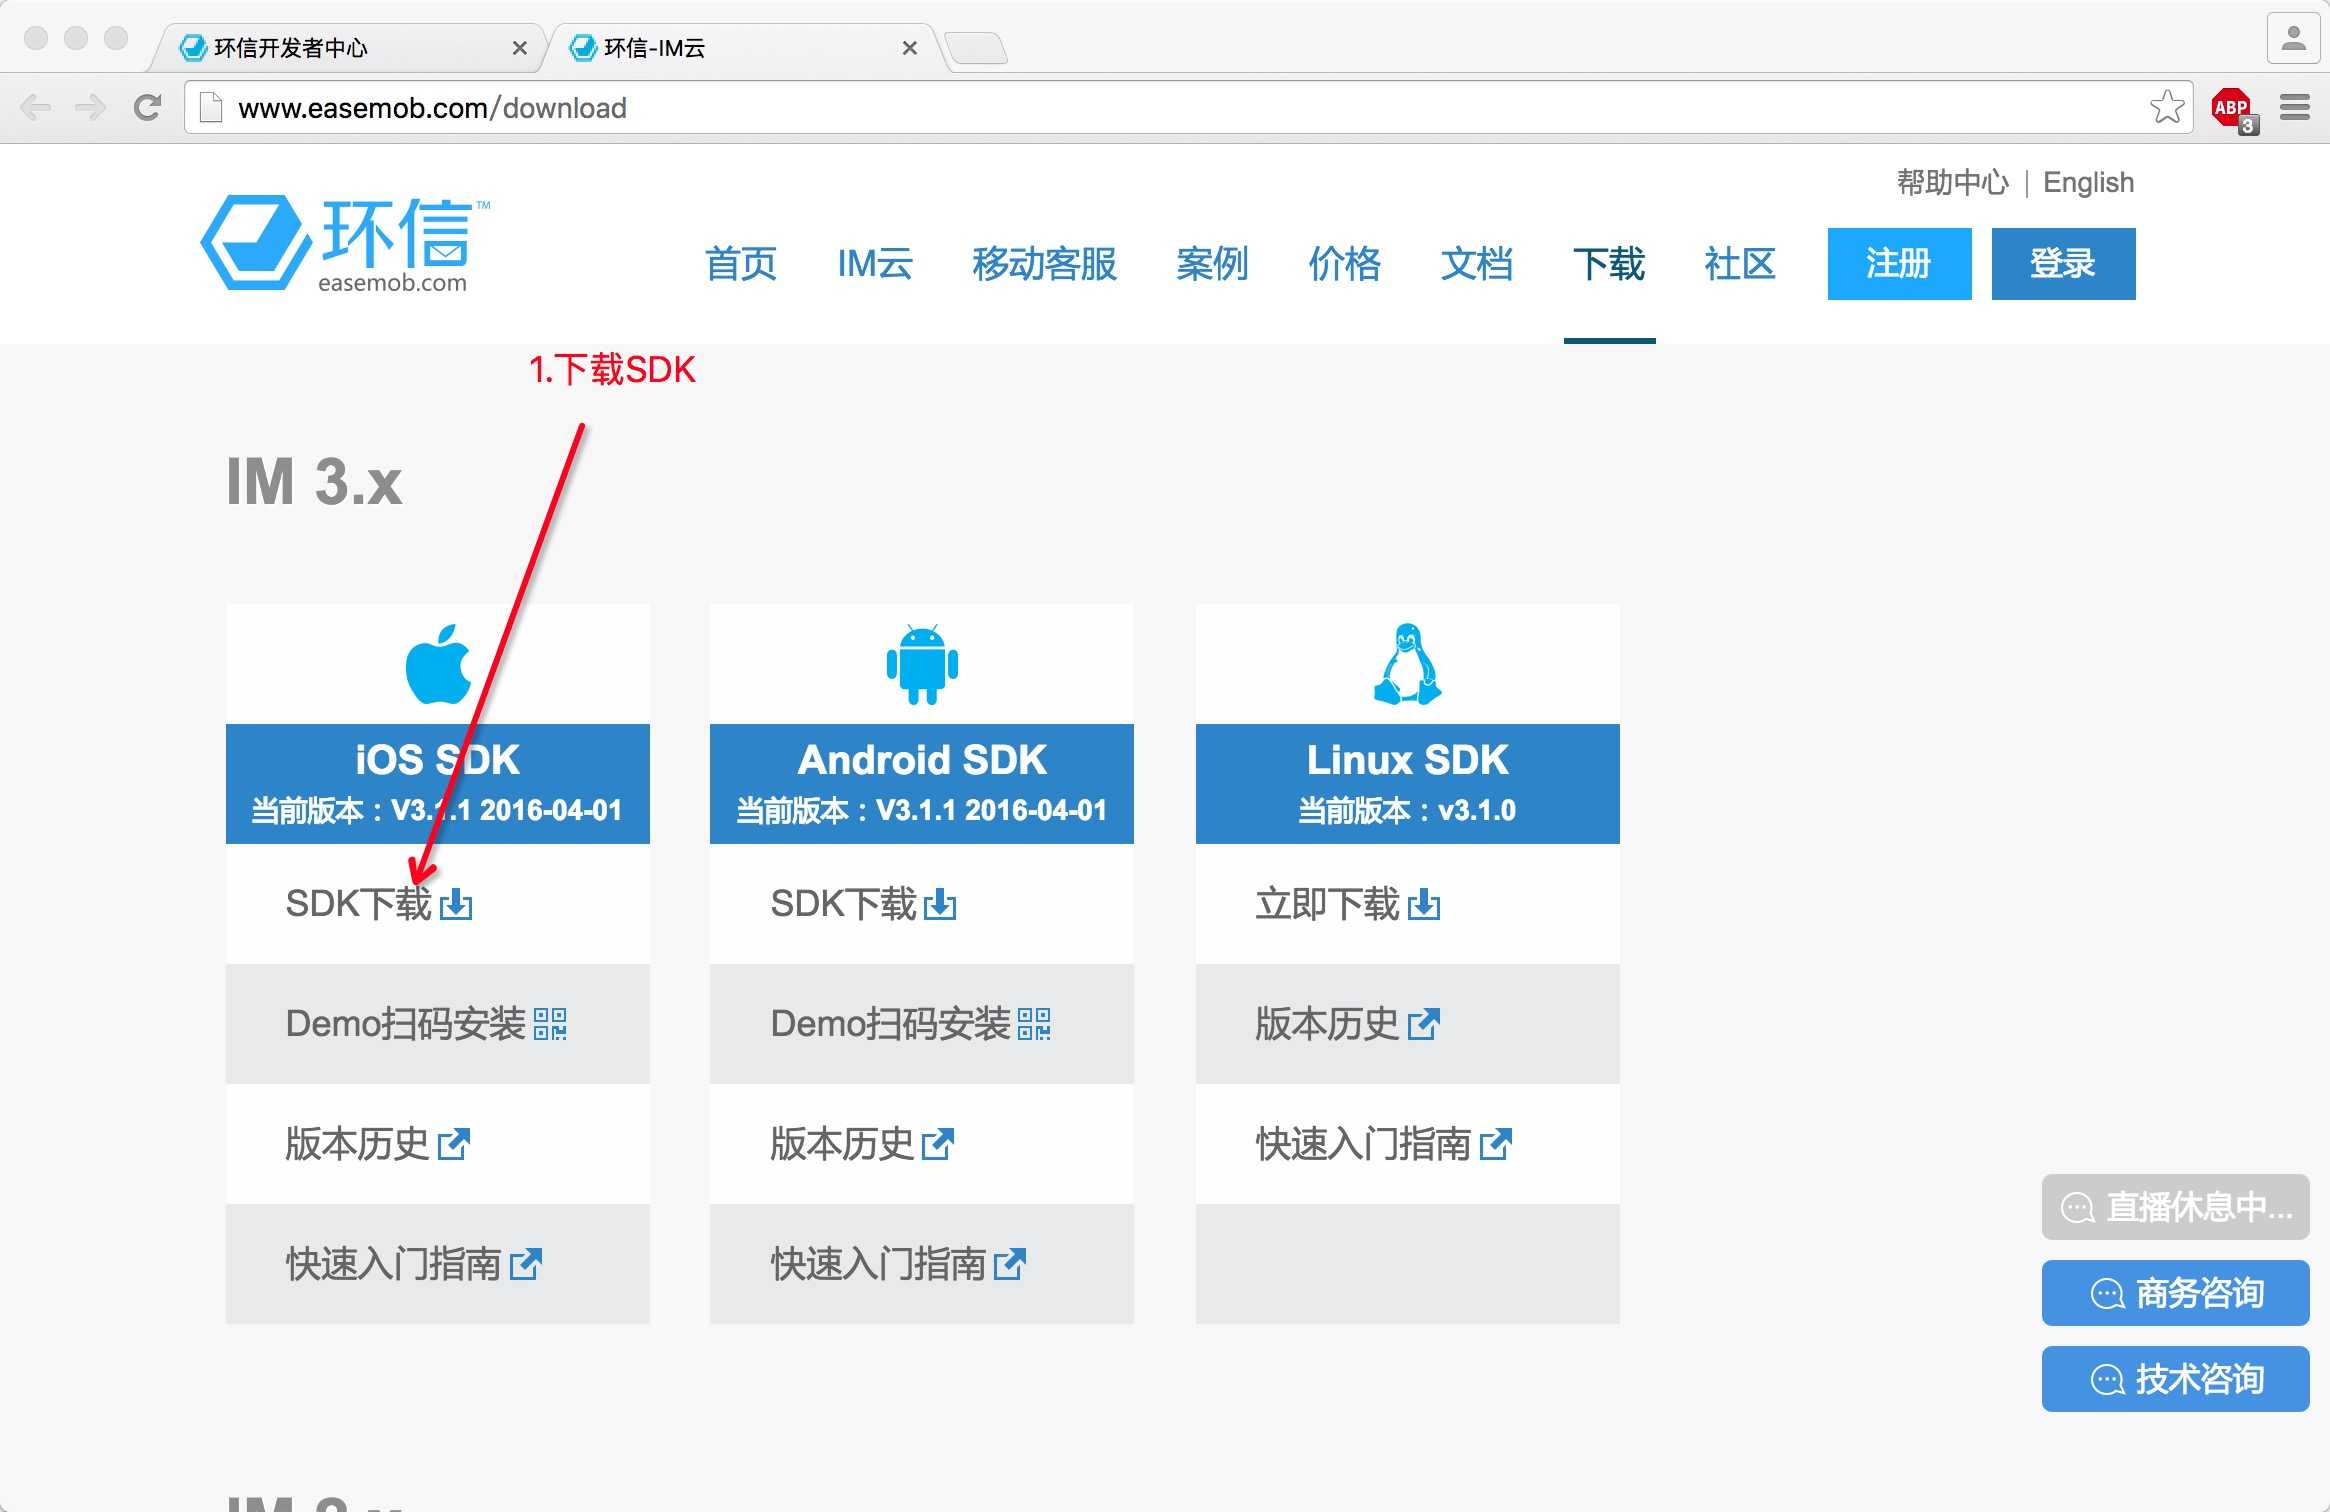Screen dimensions: 2330x1512
Task: Open Android Demo扫码安装 link text
Action: click(890, 1024)
